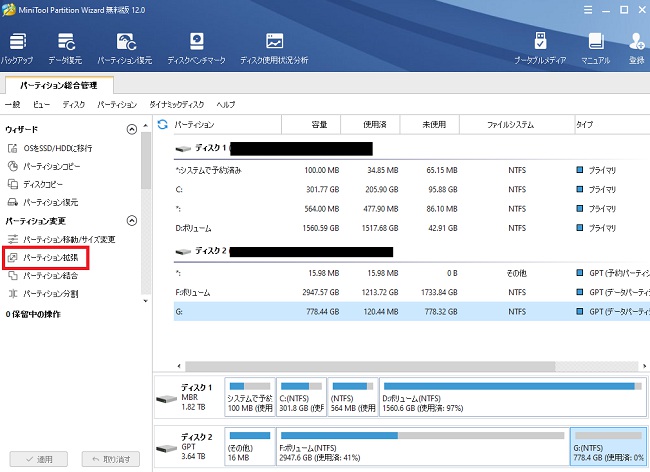Select the ディスク 2 header row icon
Image resolution: width=650 pixels, height=472 pixels.
[x=183, y=251]
